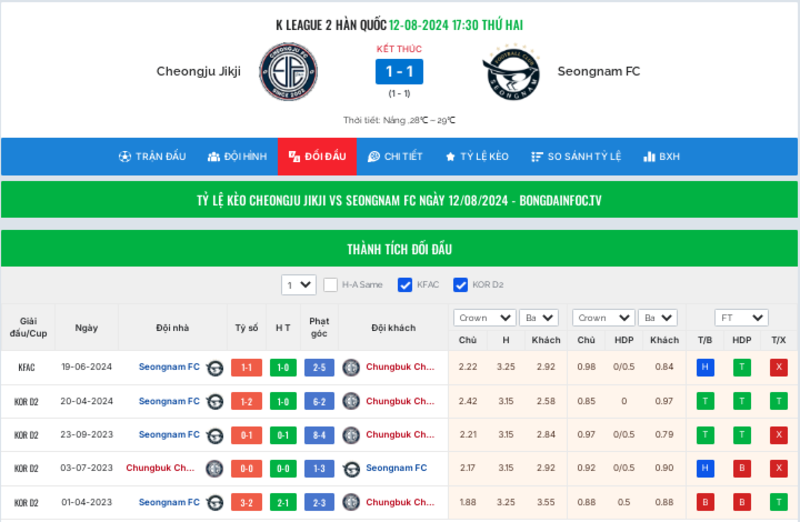800x522 pixels.
Task: Uncheck the KFAC filter checkbox
Action: (405, 285)
